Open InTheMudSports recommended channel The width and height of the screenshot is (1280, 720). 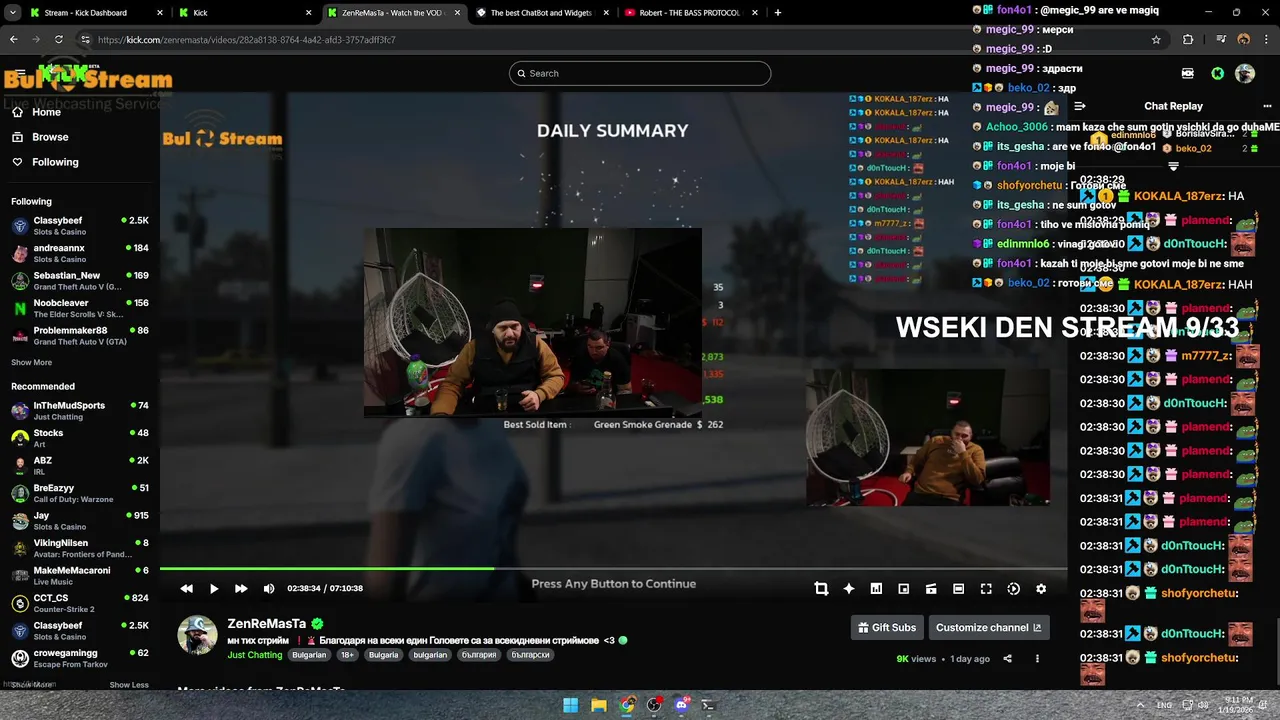(x=80, y=410)
